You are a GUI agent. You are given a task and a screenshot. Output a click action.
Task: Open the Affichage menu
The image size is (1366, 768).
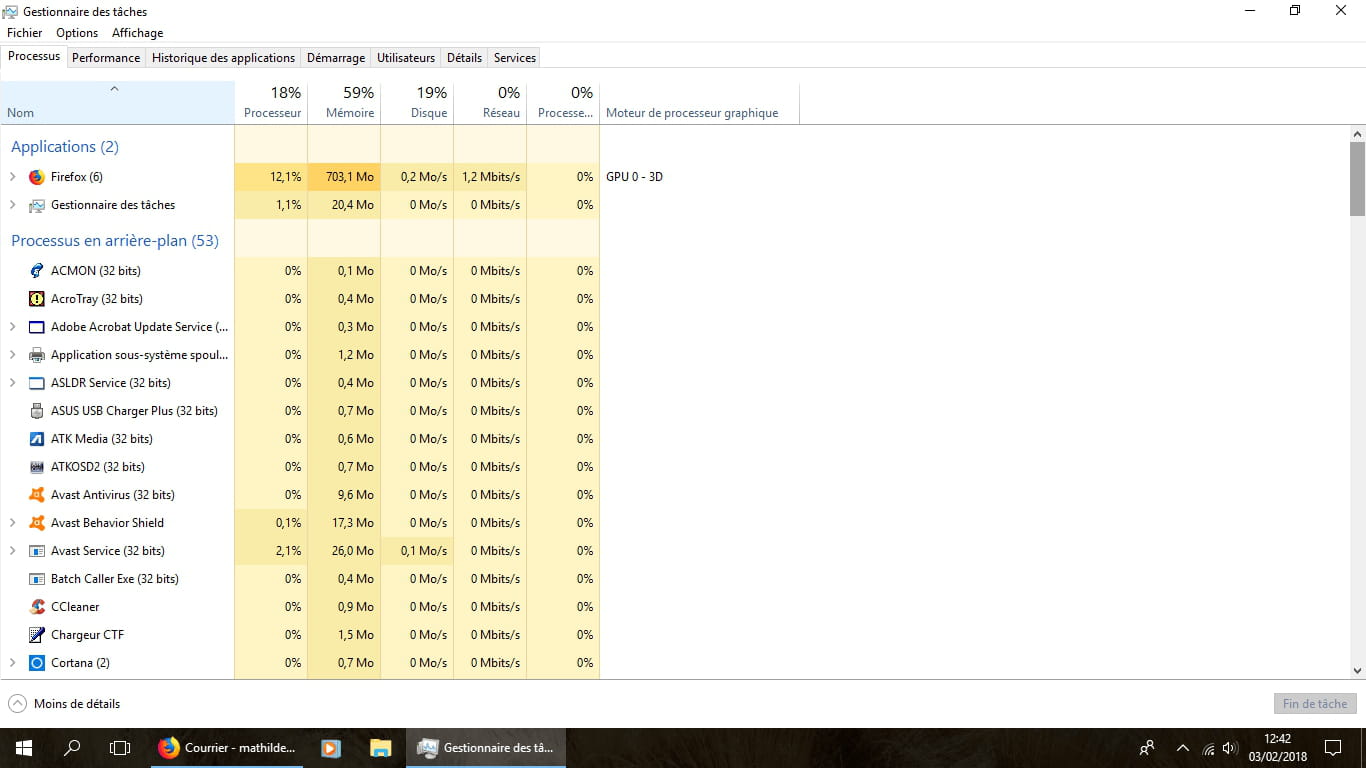point(138,33)
